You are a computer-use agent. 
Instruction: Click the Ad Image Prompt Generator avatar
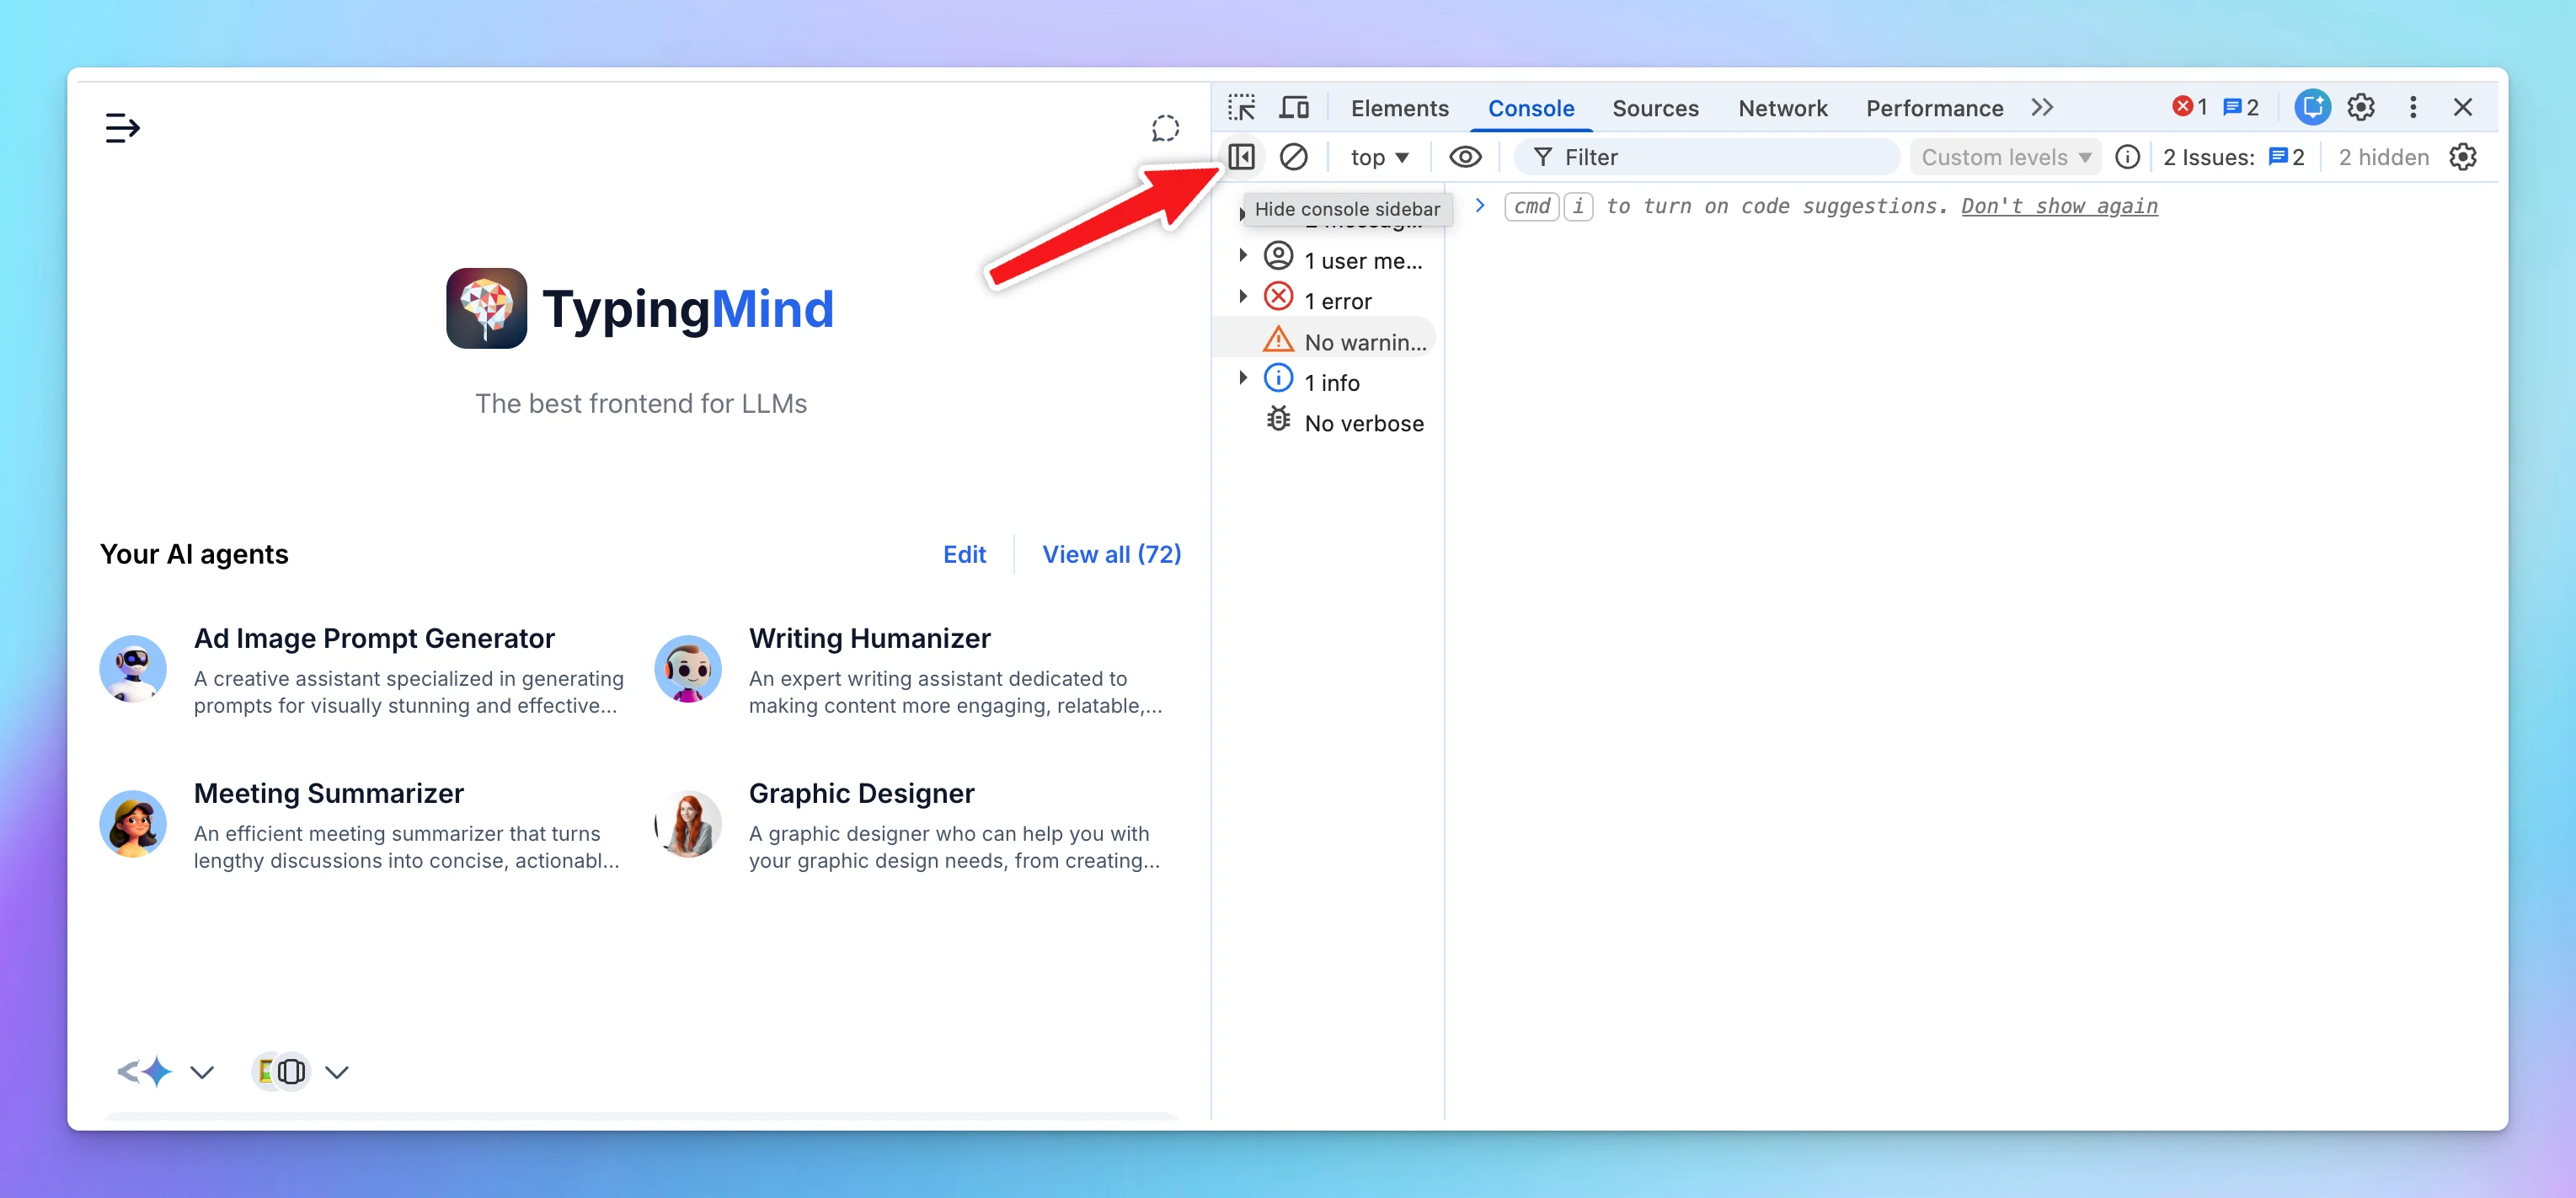coord(133,669)
